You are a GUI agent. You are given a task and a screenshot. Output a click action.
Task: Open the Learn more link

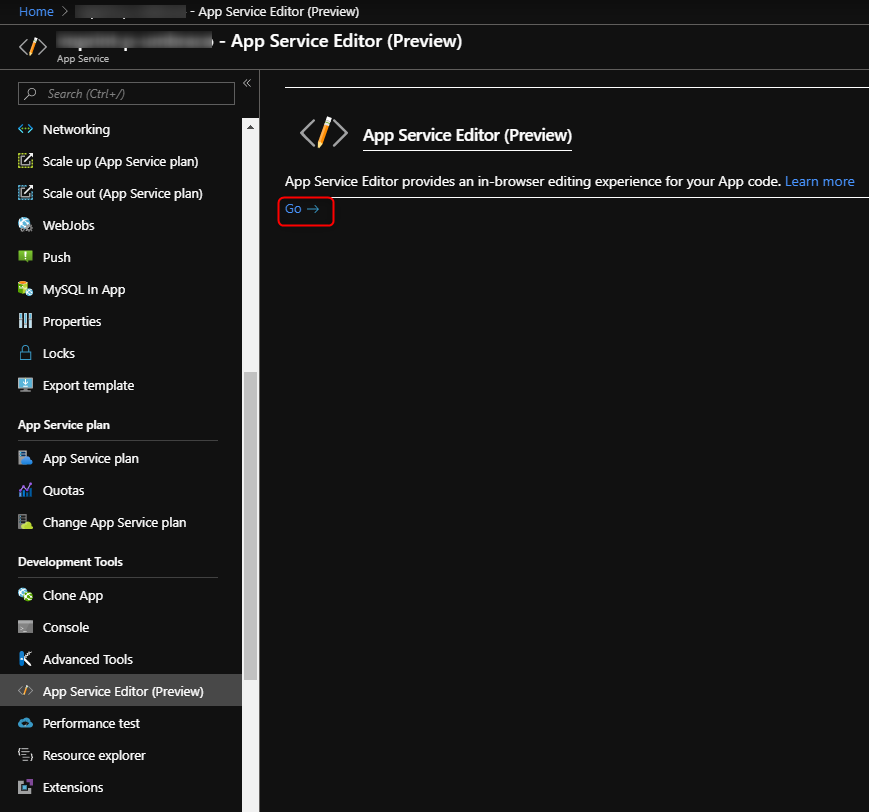click(819, 181)
